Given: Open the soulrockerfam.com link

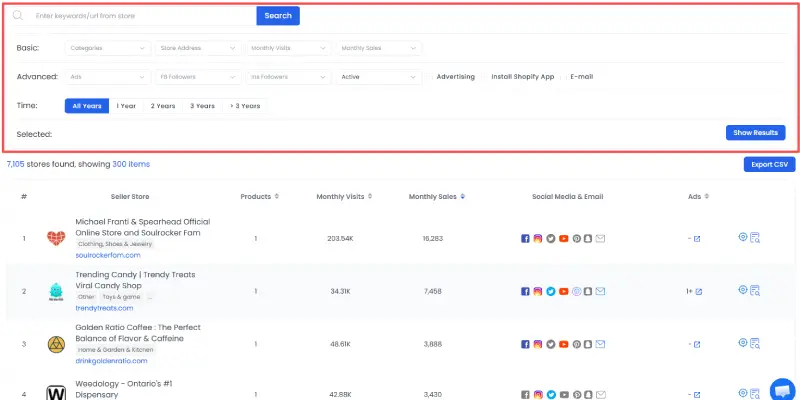Looking at the screenshot, I should [108, 255].
